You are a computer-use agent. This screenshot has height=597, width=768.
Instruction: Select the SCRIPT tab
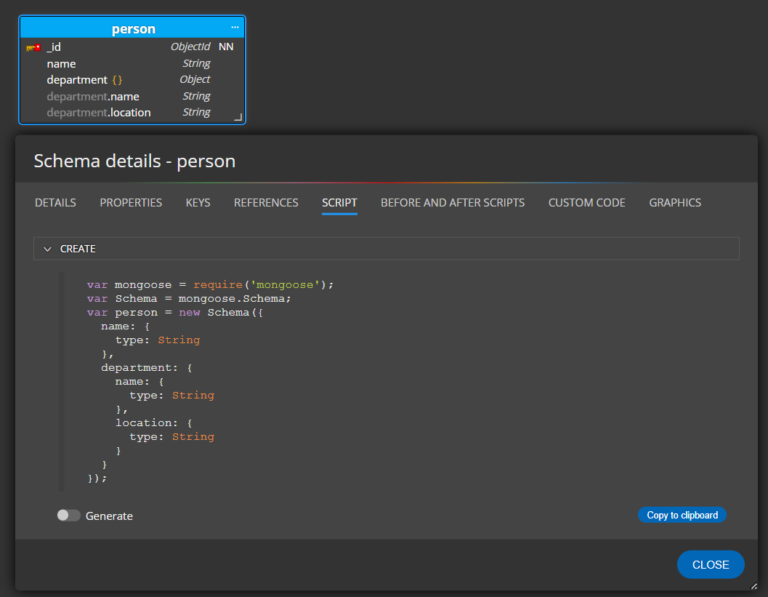click(x=339, y=203)
